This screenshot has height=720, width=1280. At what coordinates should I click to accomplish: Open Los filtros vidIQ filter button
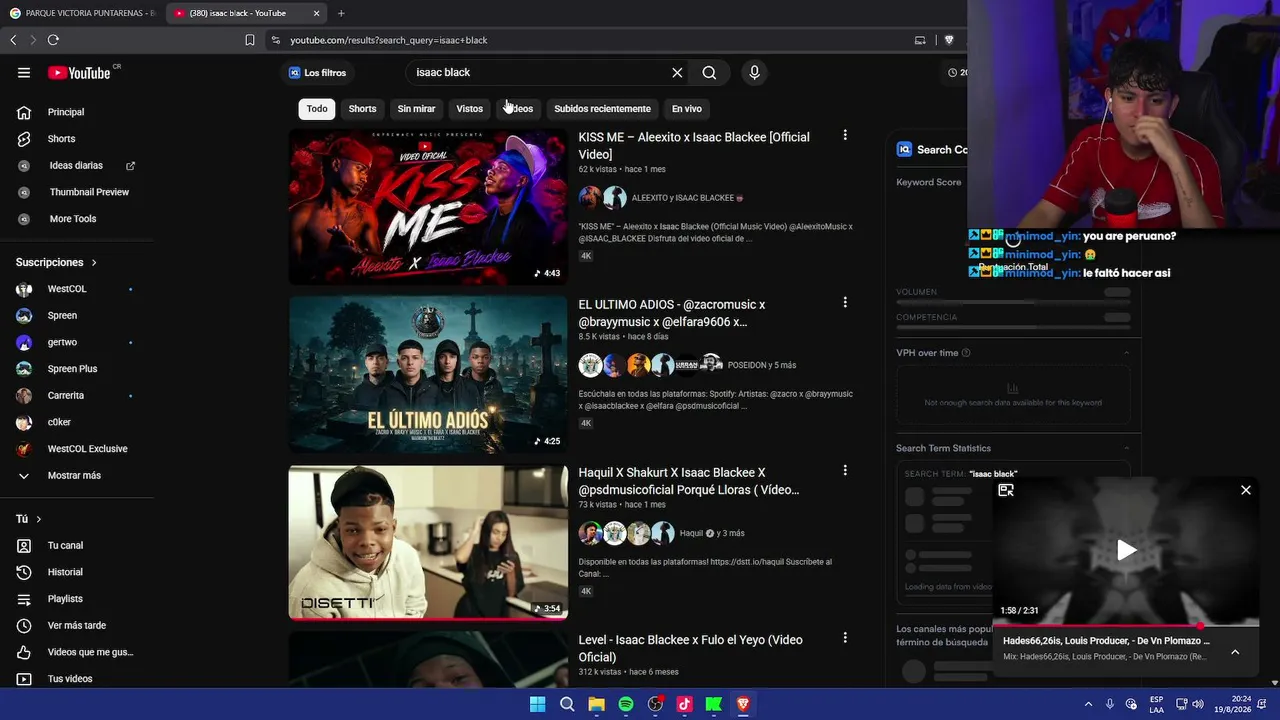[318, 73]
